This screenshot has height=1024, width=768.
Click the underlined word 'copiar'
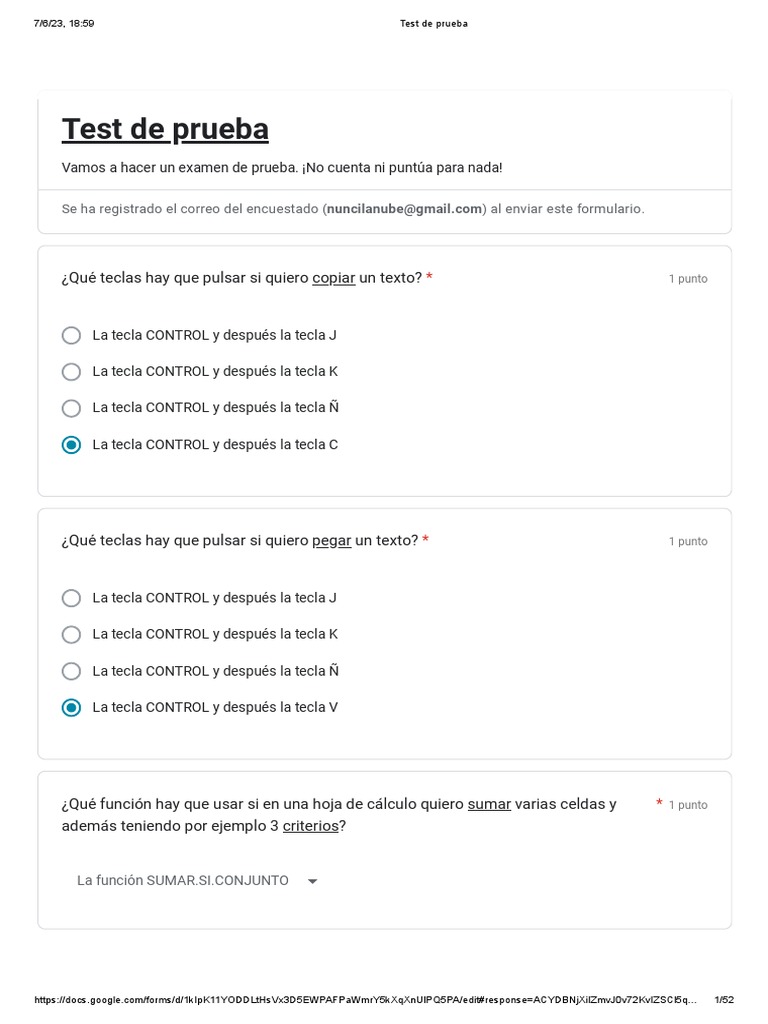pos(334,278)
